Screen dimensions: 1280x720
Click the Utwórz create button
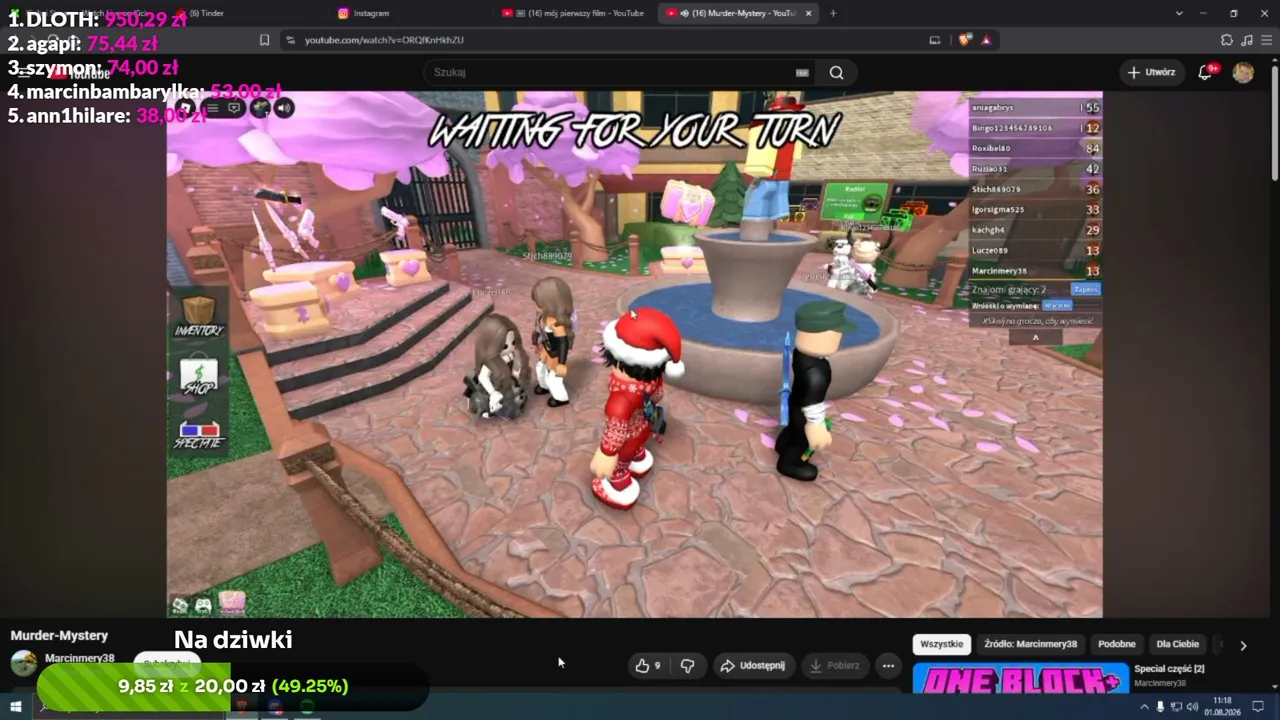[1152, 72]
